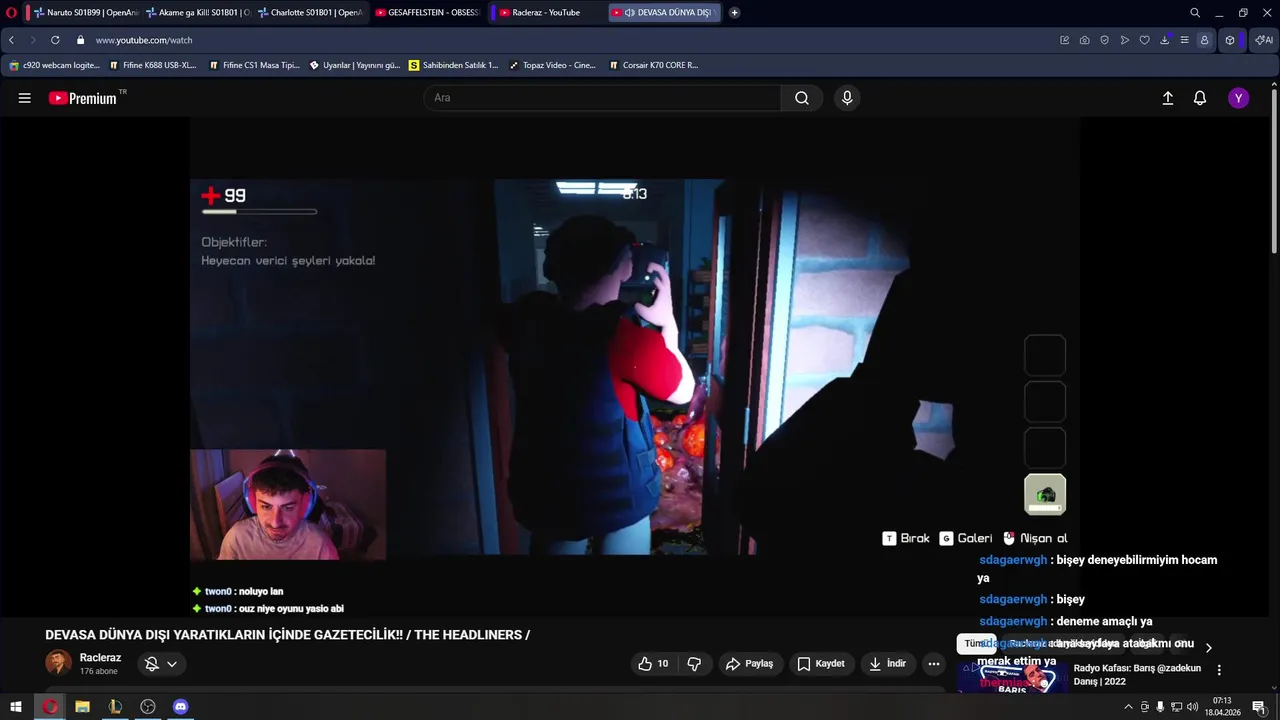Screen dimensions: 1280x720
Task: Reload the current page
Action: (55, 40)
